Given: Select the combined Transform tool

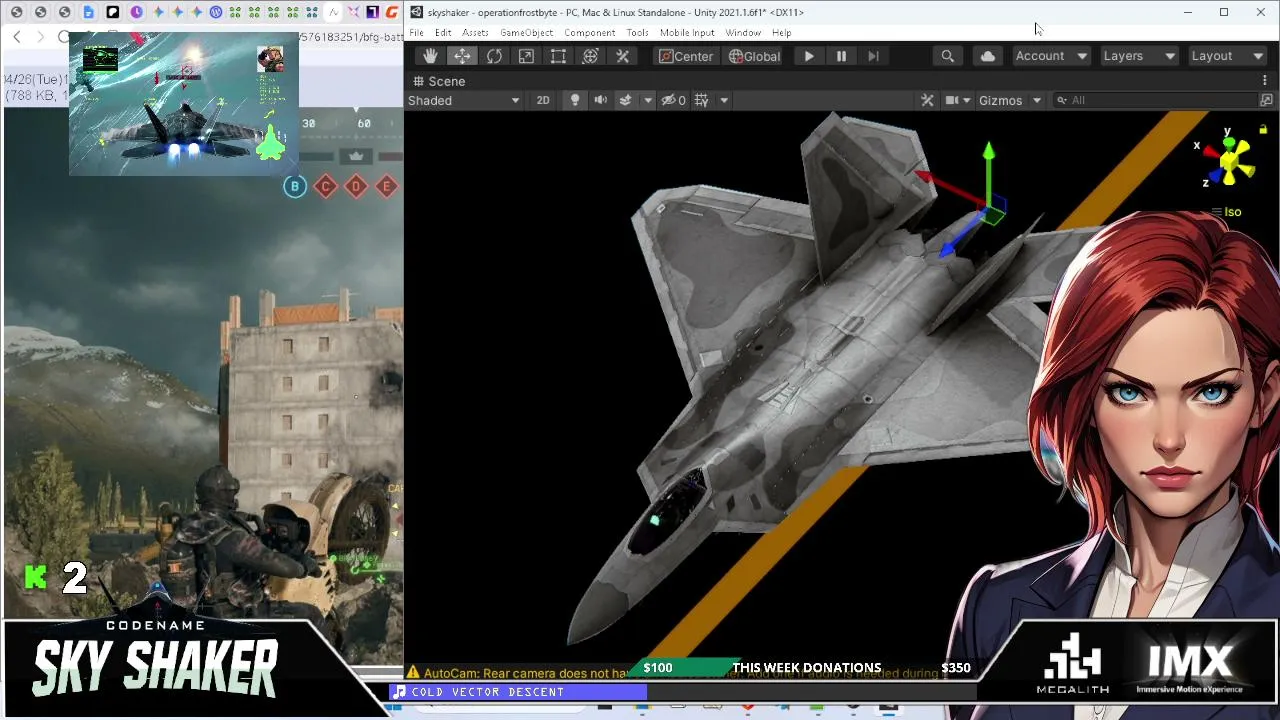Looking at the screenshot, I should click(x=590, y=56).
